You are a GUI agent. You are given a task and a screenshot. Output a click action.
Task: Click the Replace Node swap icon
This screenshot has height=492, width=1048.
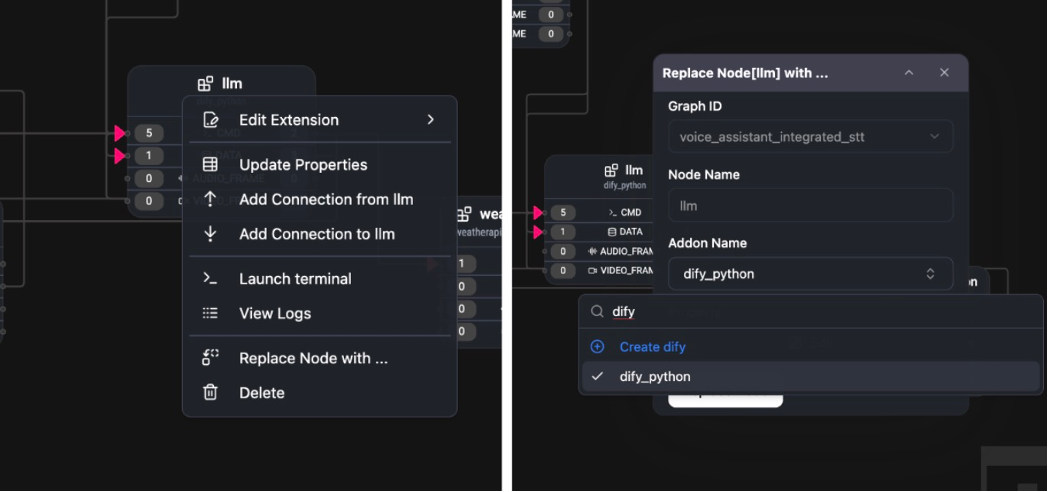[210, 358]
